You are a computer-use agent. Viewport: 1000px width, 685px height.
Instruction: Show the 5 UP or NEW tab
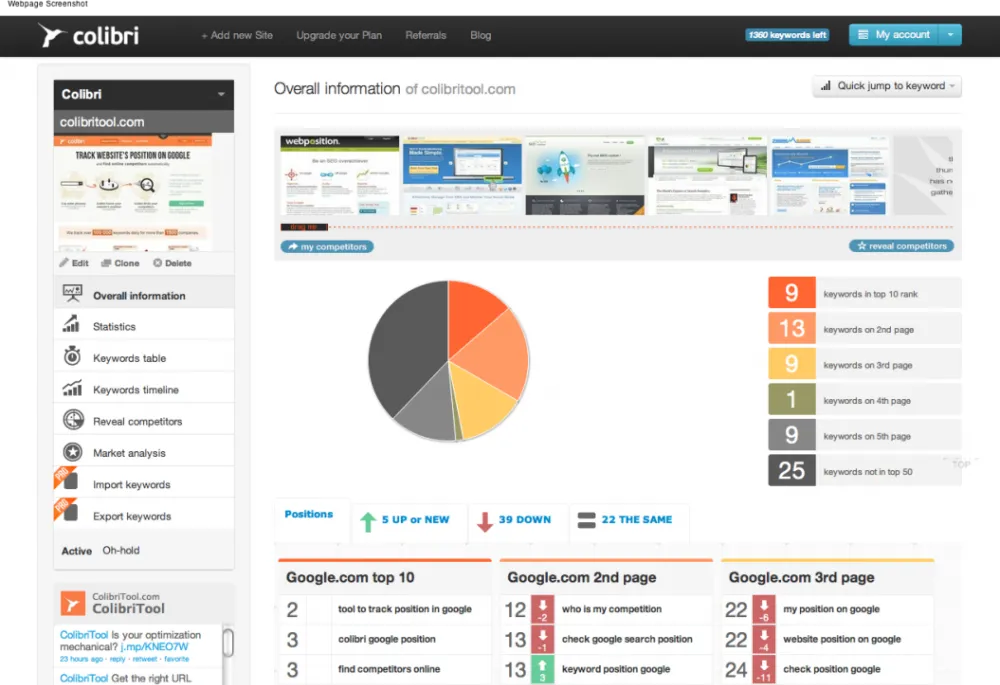pyautogui.click(x=409, y=520)
